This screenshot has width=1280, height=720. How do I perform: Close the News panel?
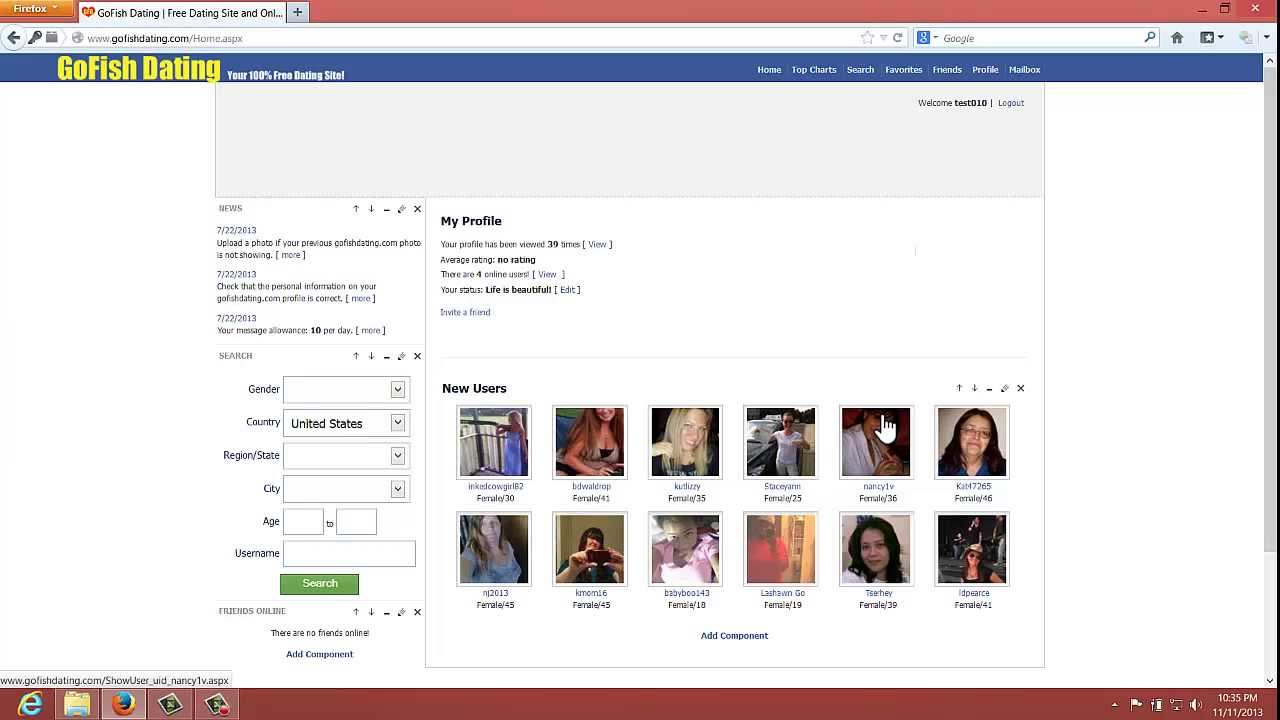click(x=417, y=209)
